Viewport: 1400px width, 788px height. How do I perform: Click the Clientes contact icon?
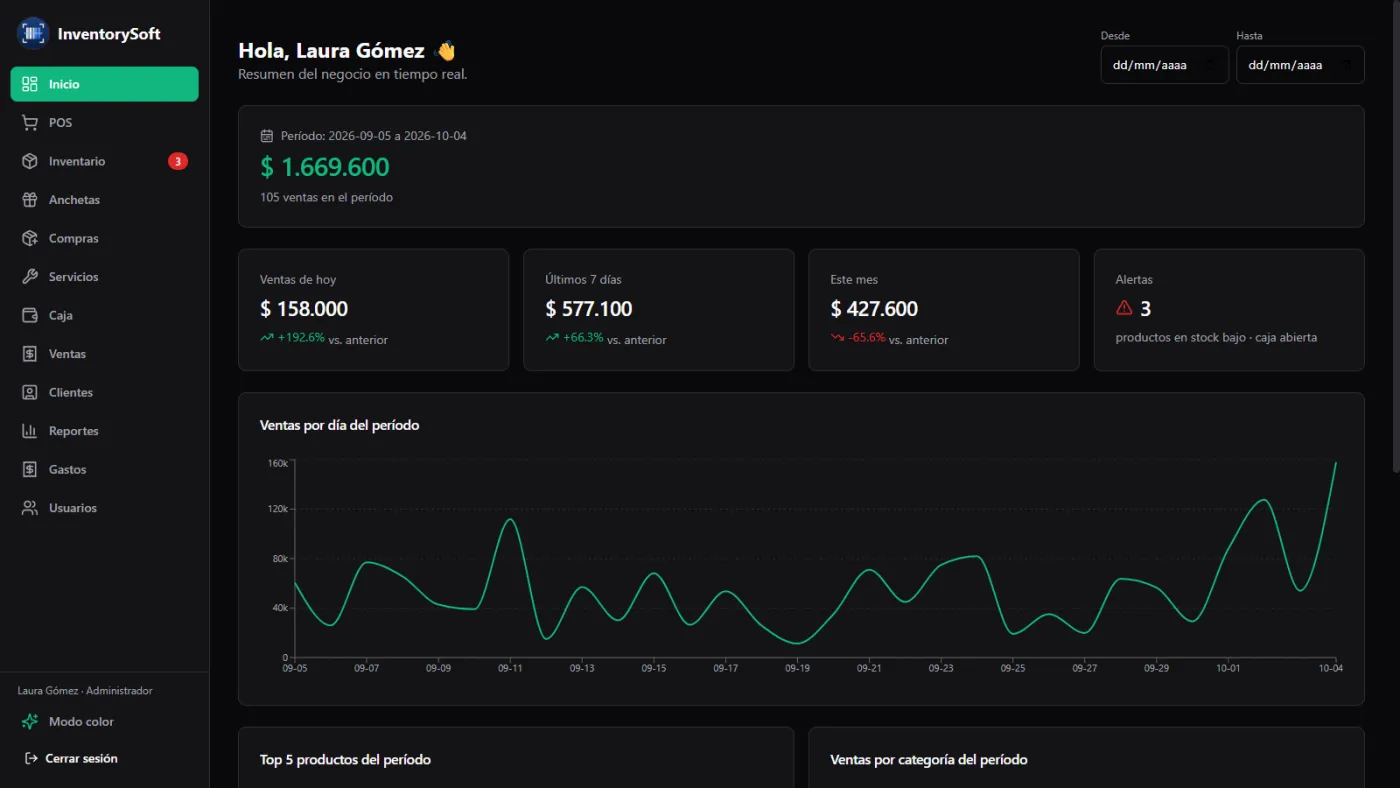click(30, 392)
